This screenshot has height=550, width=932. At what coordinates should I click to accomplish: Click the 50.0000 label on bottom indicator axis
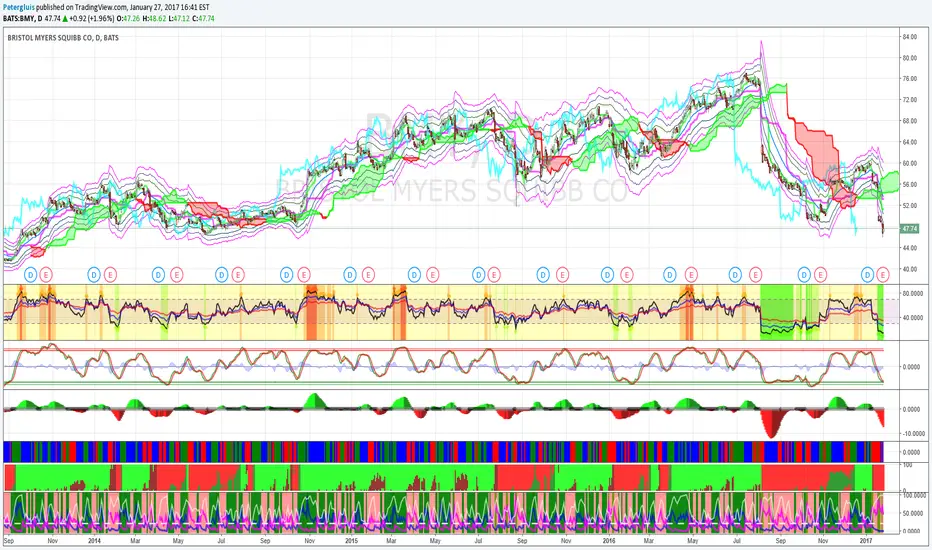tap(914, 513)
